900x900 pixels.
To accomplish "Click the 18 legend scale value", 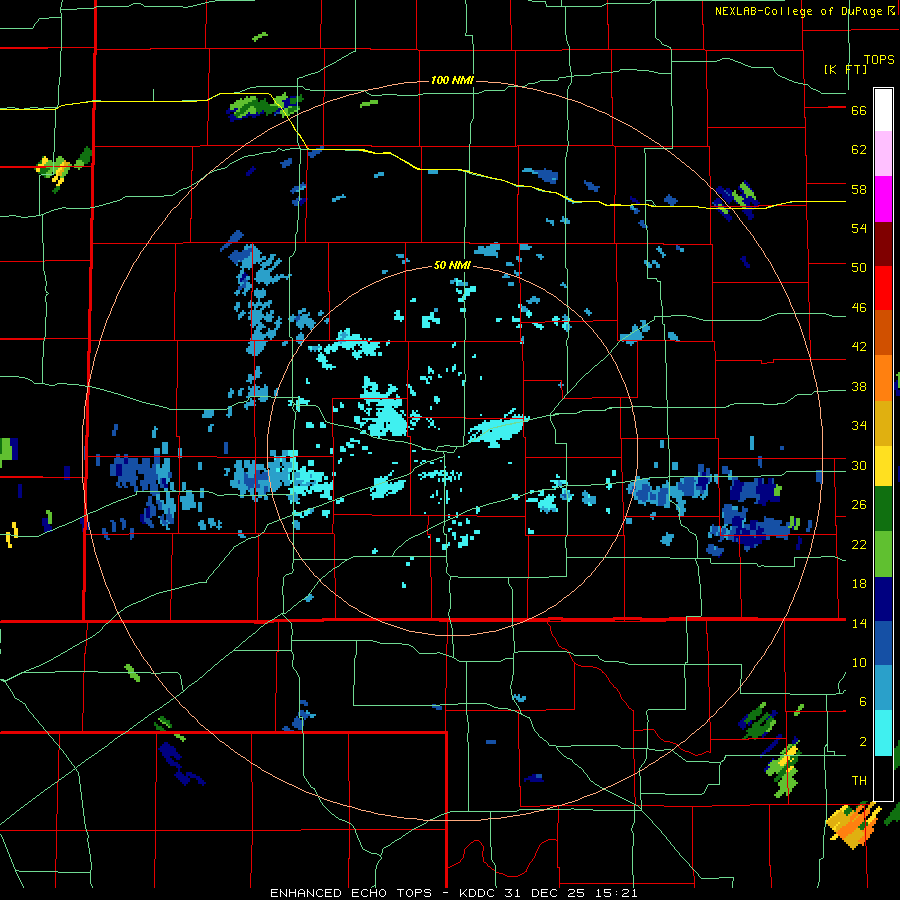I will point(859,584).
